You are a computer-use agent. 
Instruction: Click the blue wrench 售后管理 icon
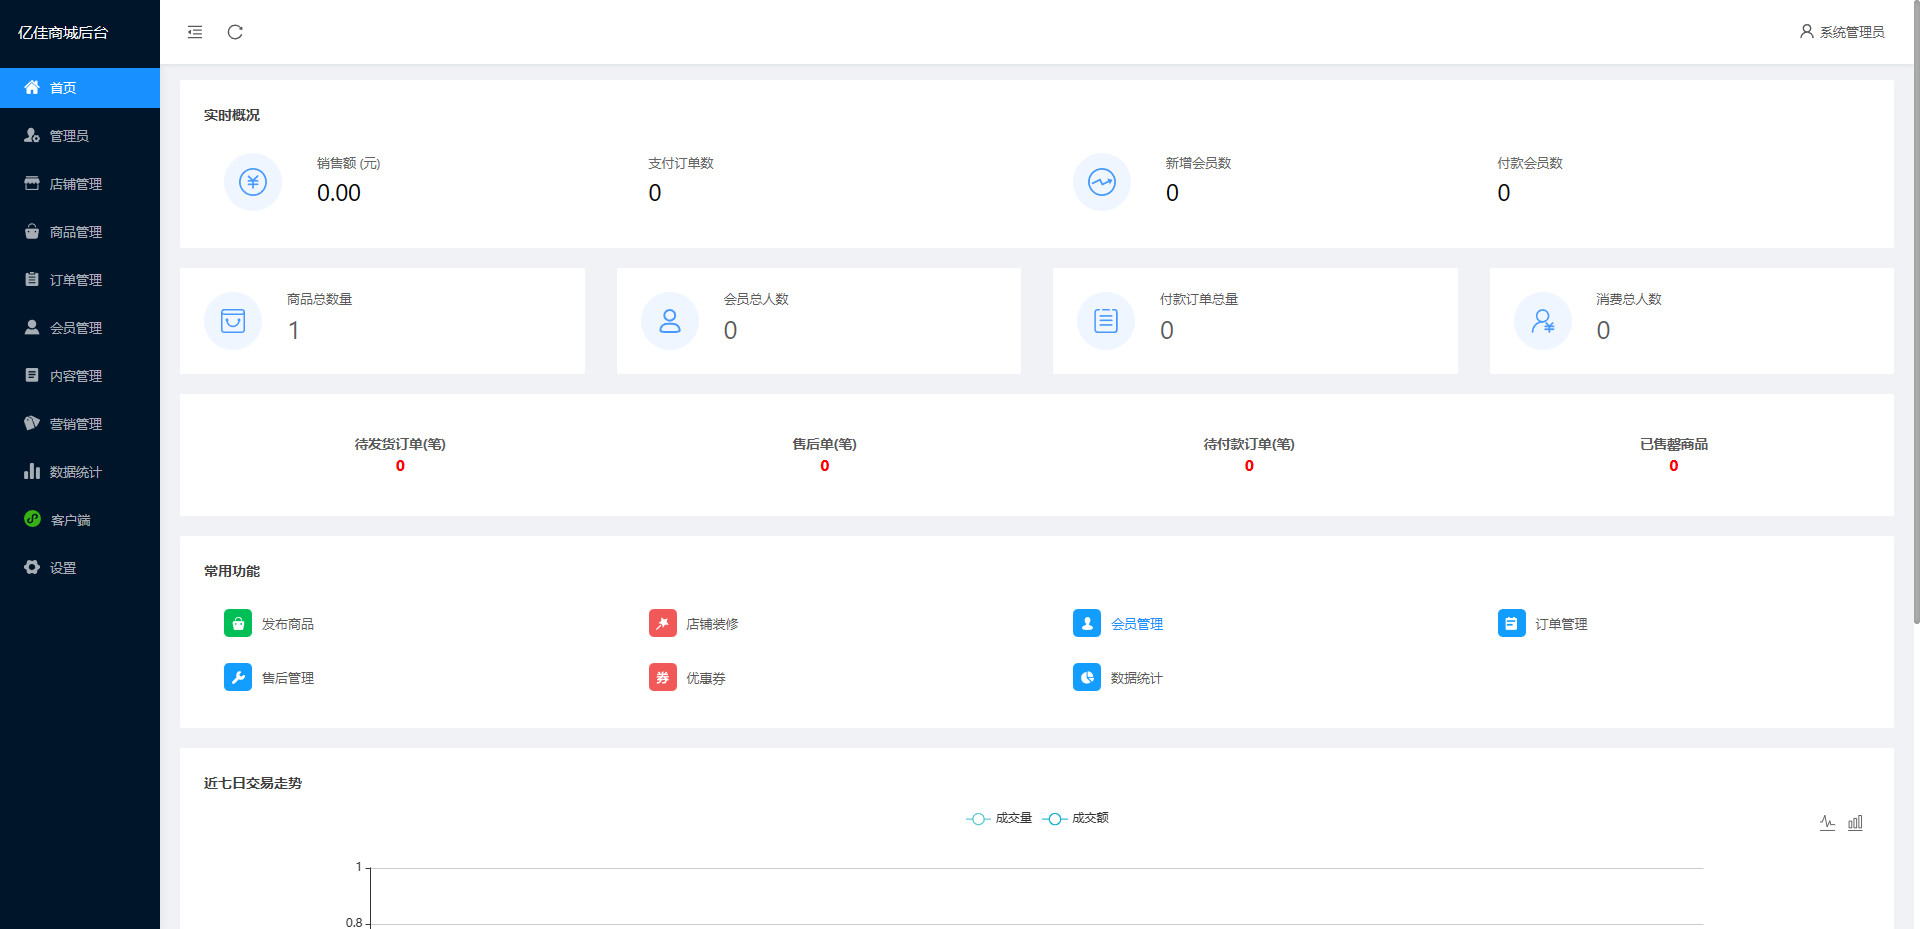point(238,677)
